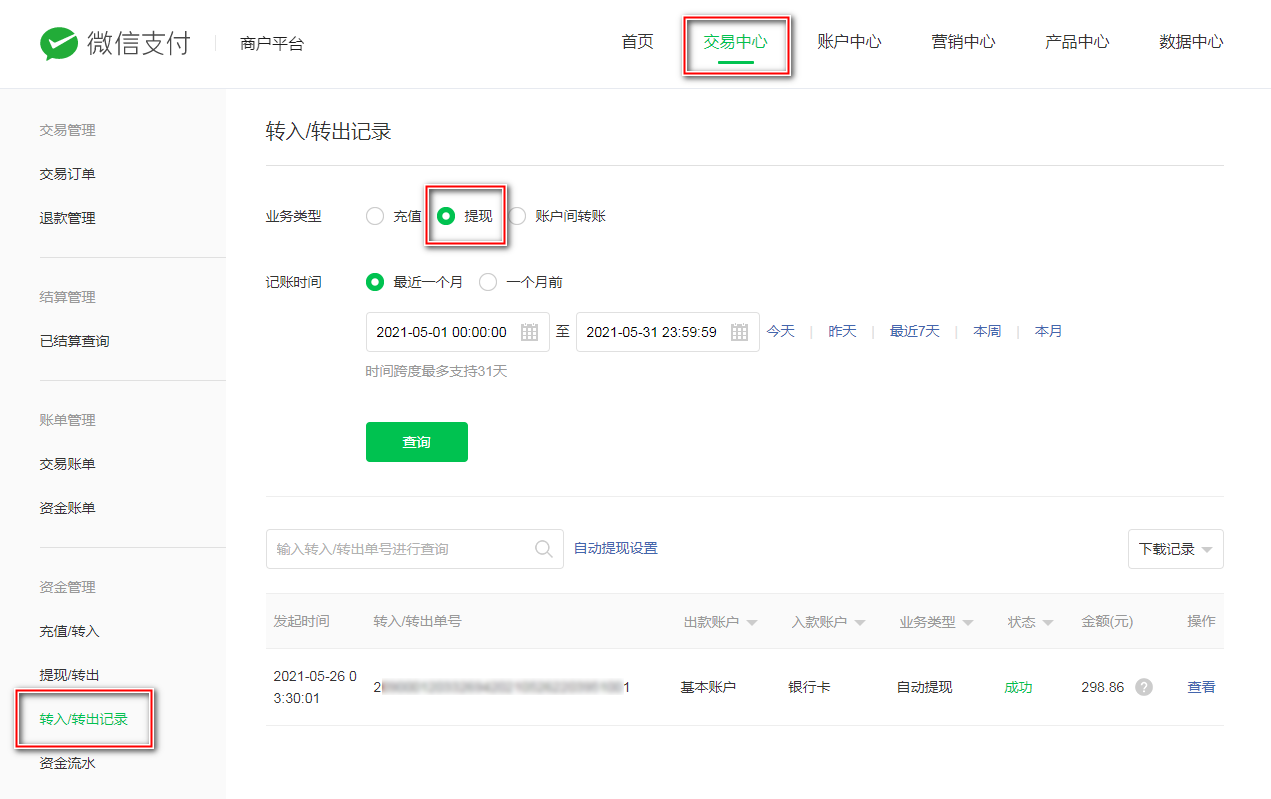The image size is (1271, 799).
Task: Select the 账户间转账 radio option
Action: [x=517, y=216]
